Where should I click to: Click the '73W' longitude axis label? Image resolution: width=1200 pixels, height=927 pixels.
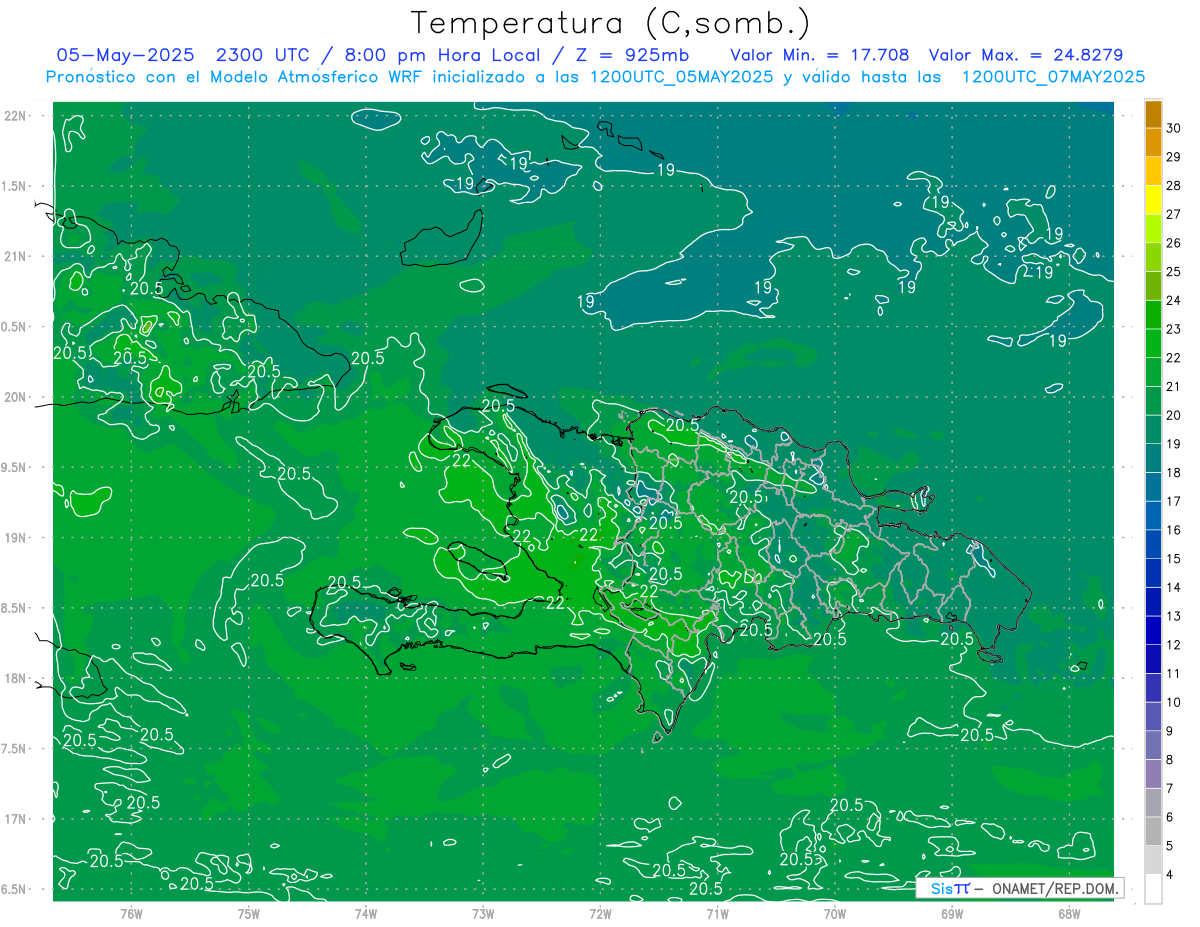pos(483,913)
